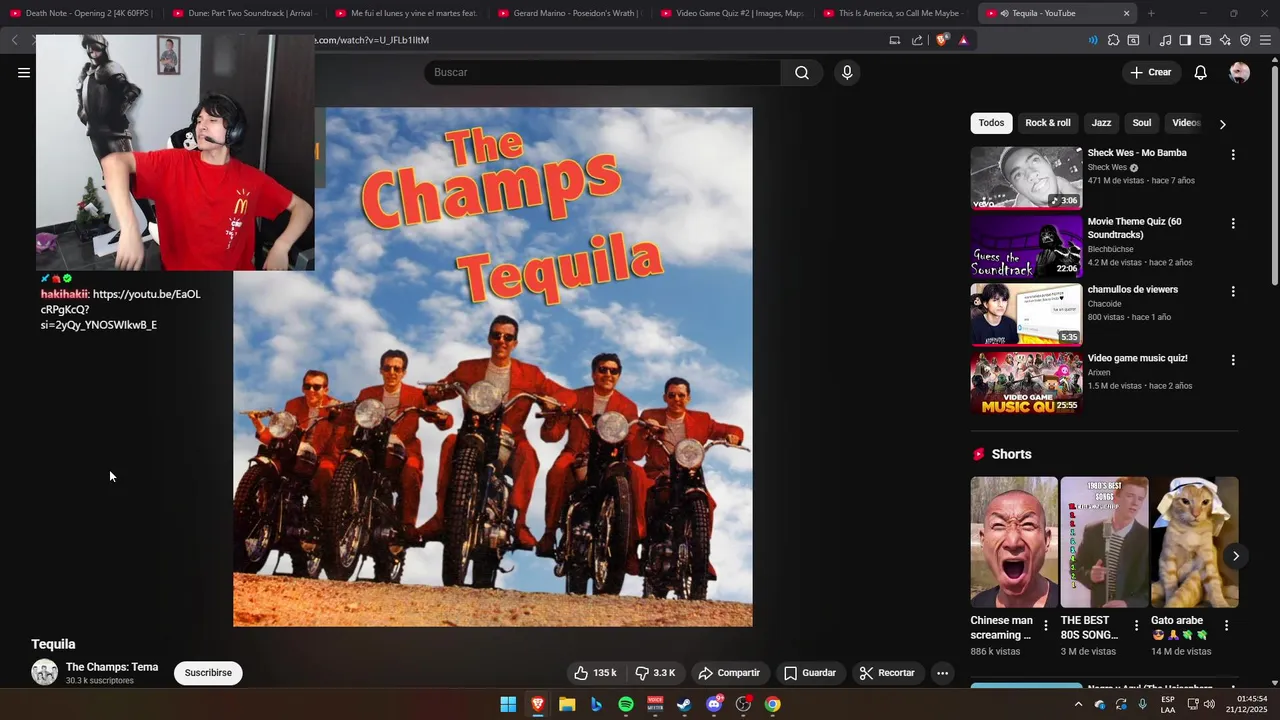Click the Guardar save button
The height and width of the screenshot is (720, 1280).
pyautogui.click(x=810, y=673)
